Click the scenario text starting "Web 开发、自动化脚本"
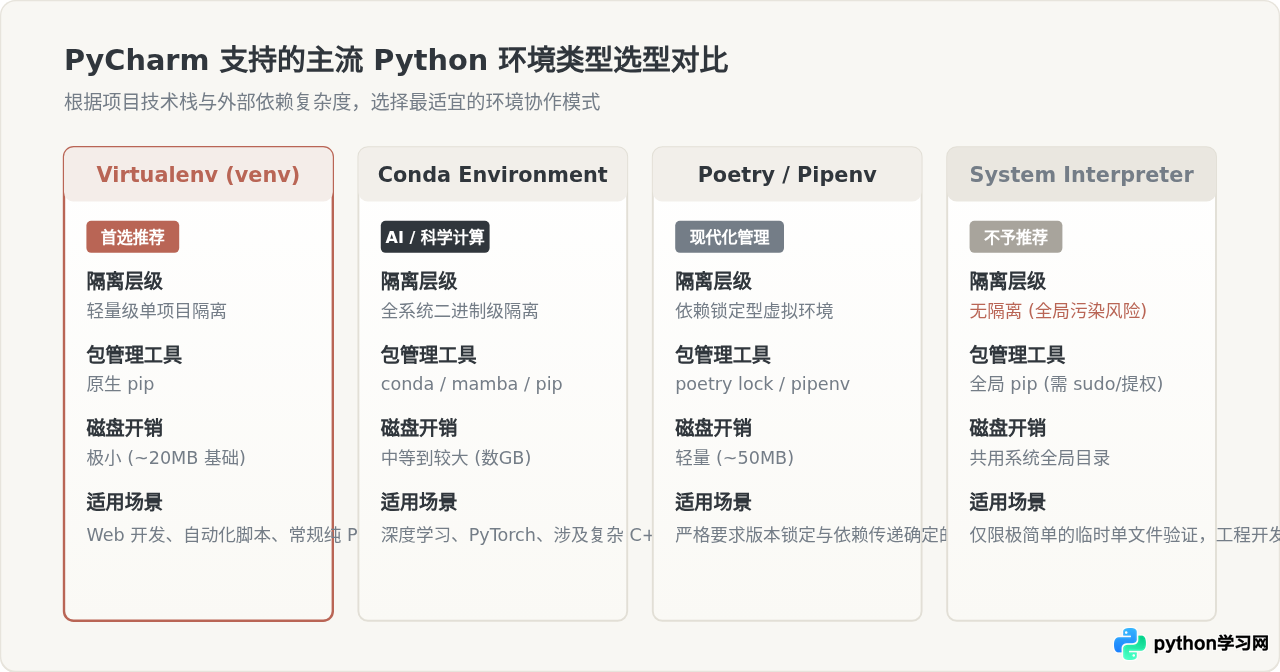 [x=222, y=535]
